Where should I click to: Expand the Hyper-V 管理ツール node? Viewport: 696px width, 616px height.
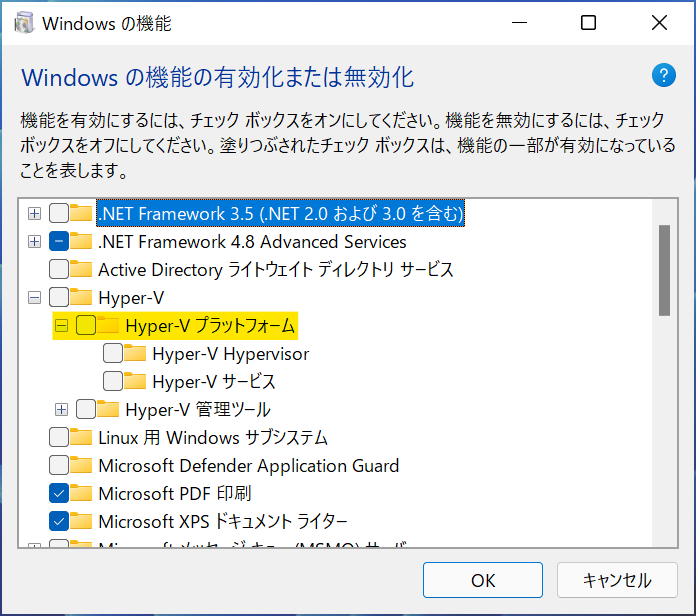61,409
